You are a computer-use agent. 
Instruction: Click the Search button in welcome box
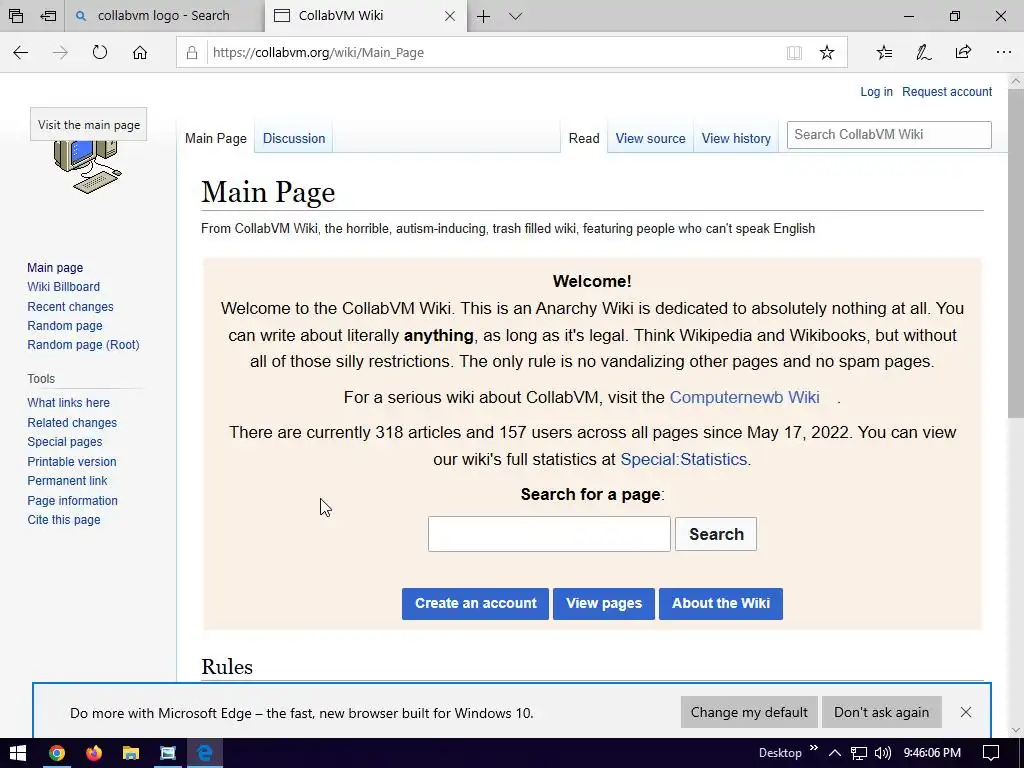tap(716, 534)
